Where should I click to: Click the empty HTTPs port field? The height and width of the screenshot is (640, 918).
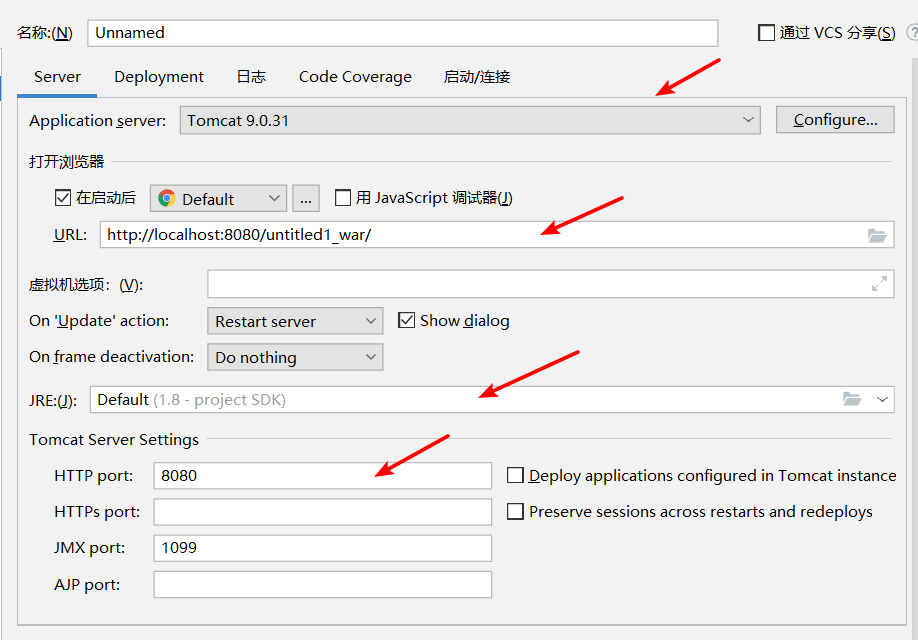(x=323, y=512)
